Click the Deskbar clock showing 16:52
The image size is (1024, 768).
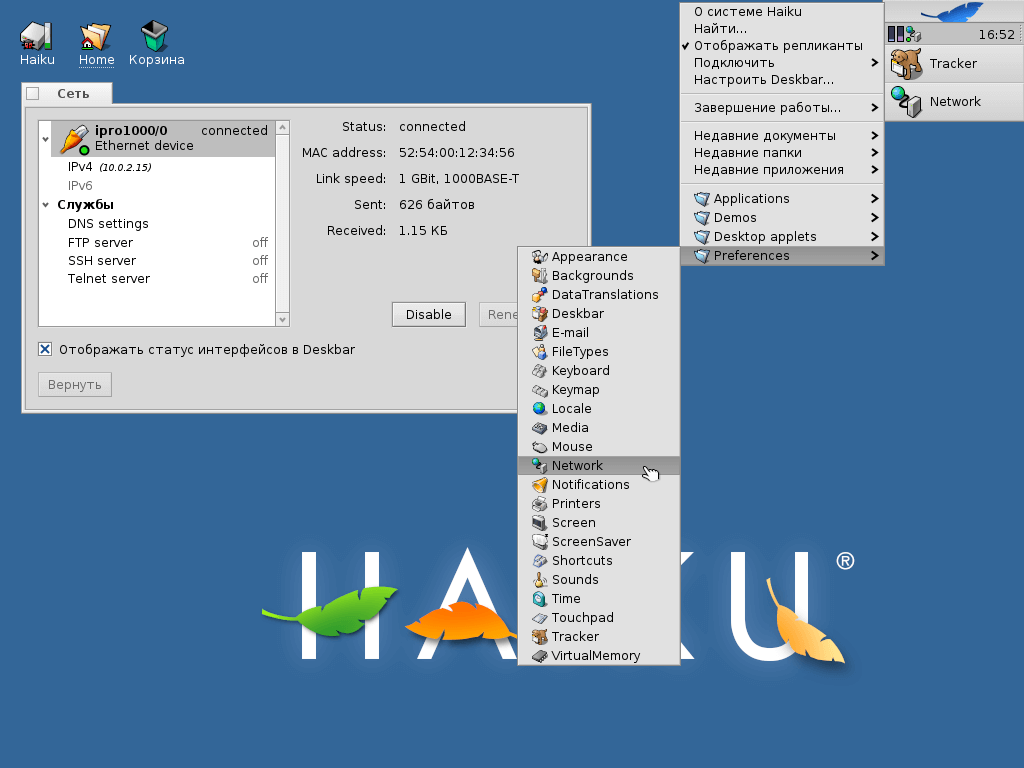[996, 35]
